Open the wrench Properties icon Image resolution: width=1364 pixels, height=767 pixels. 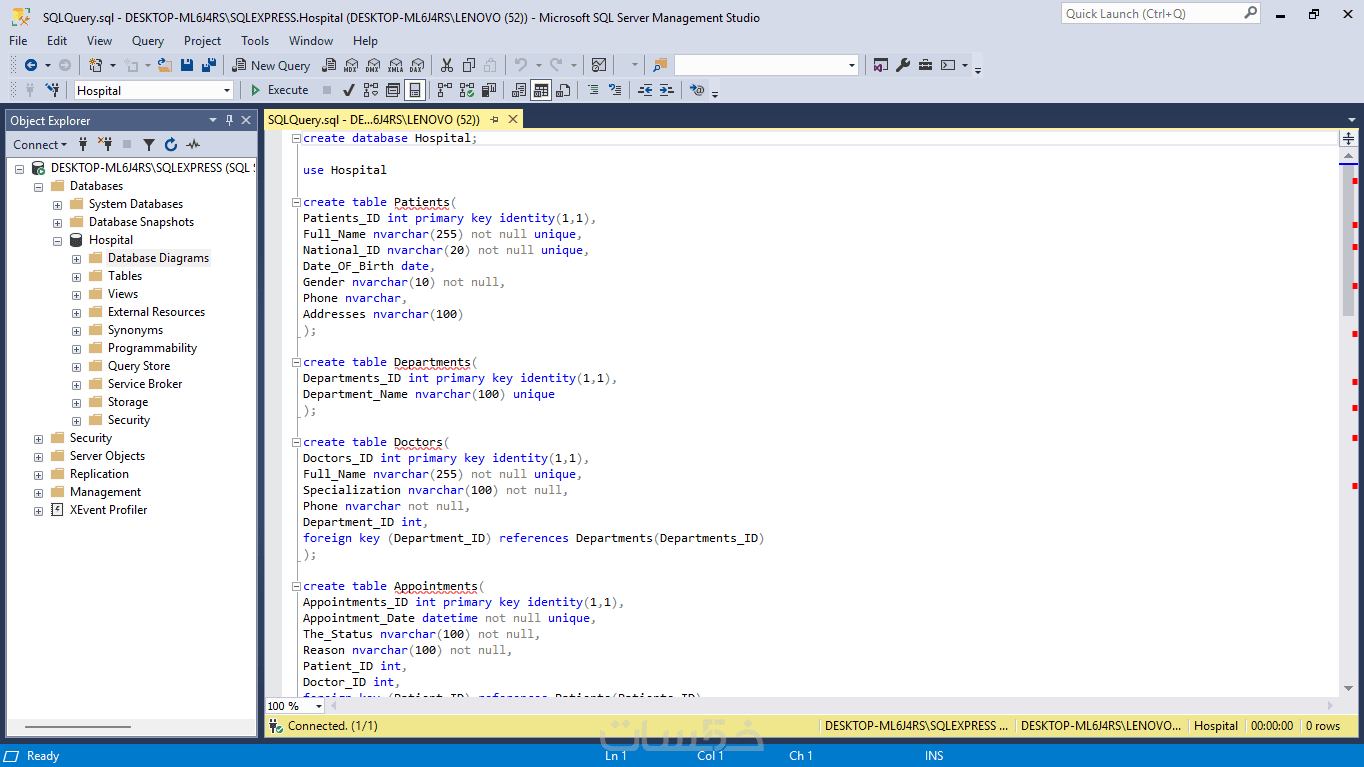[x=903, y=65]
